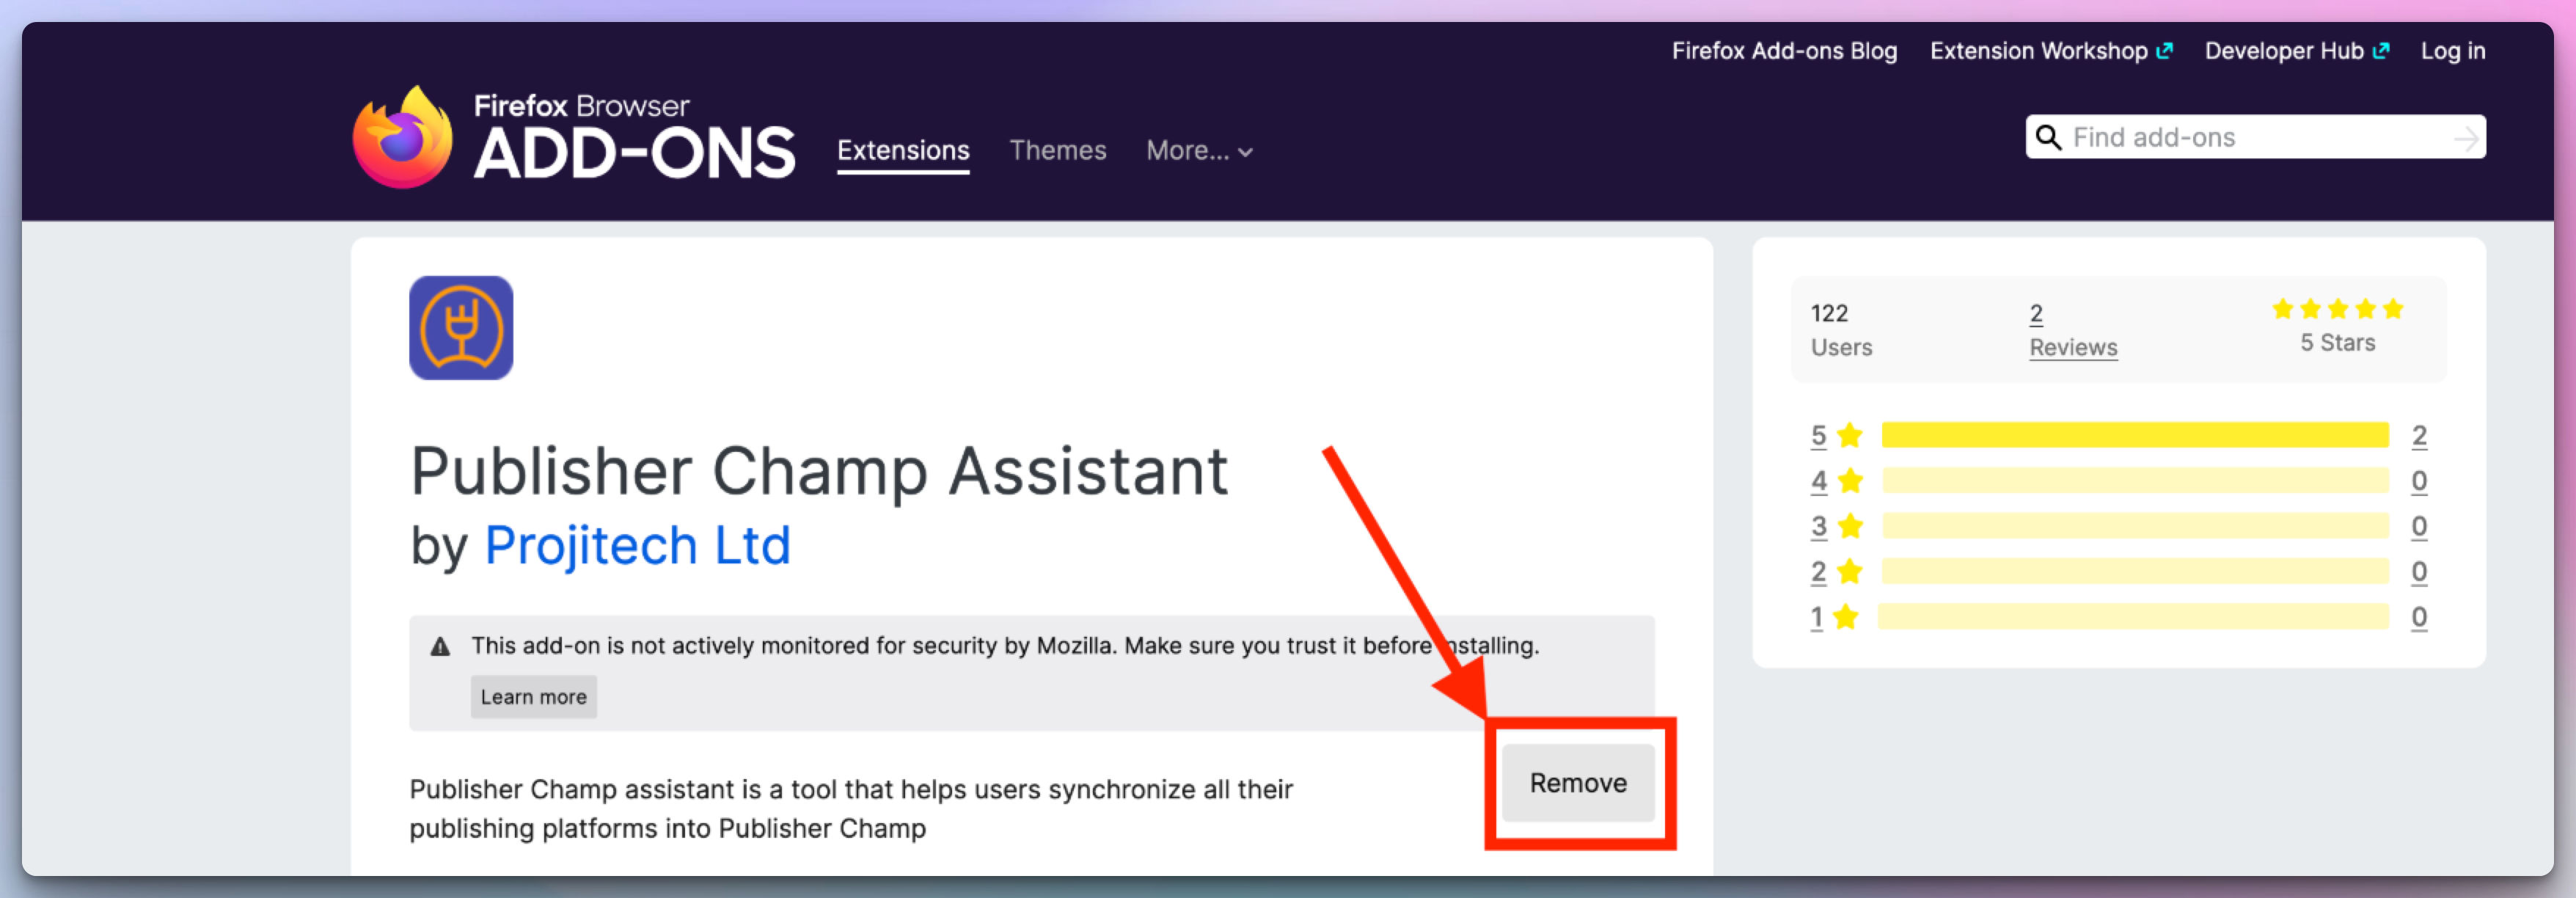Screen dimensions: 2576x898
Task: Click the security warning message text
Action: point(1005,646)
